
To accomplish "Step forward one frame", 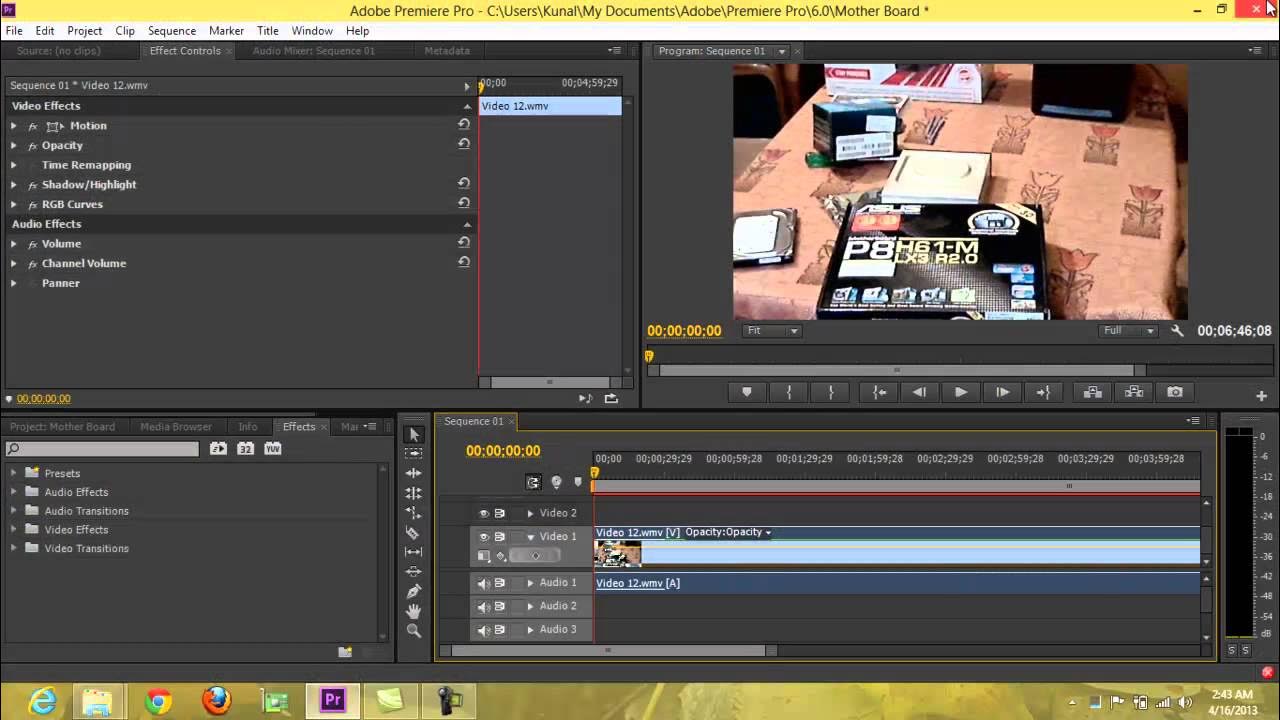I will pyautogui.click(x=1002, y=392).
